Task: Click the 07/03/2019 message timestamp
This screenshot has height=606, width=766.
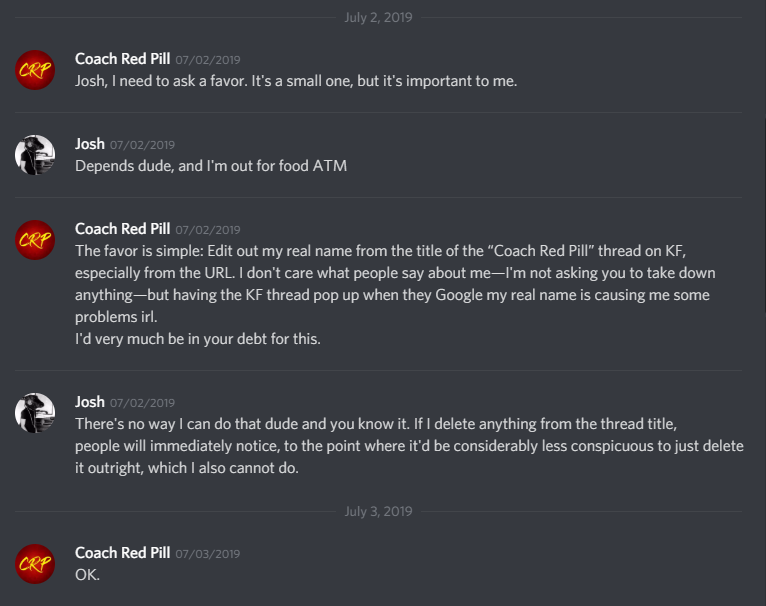Action: (x=208, y=553)
